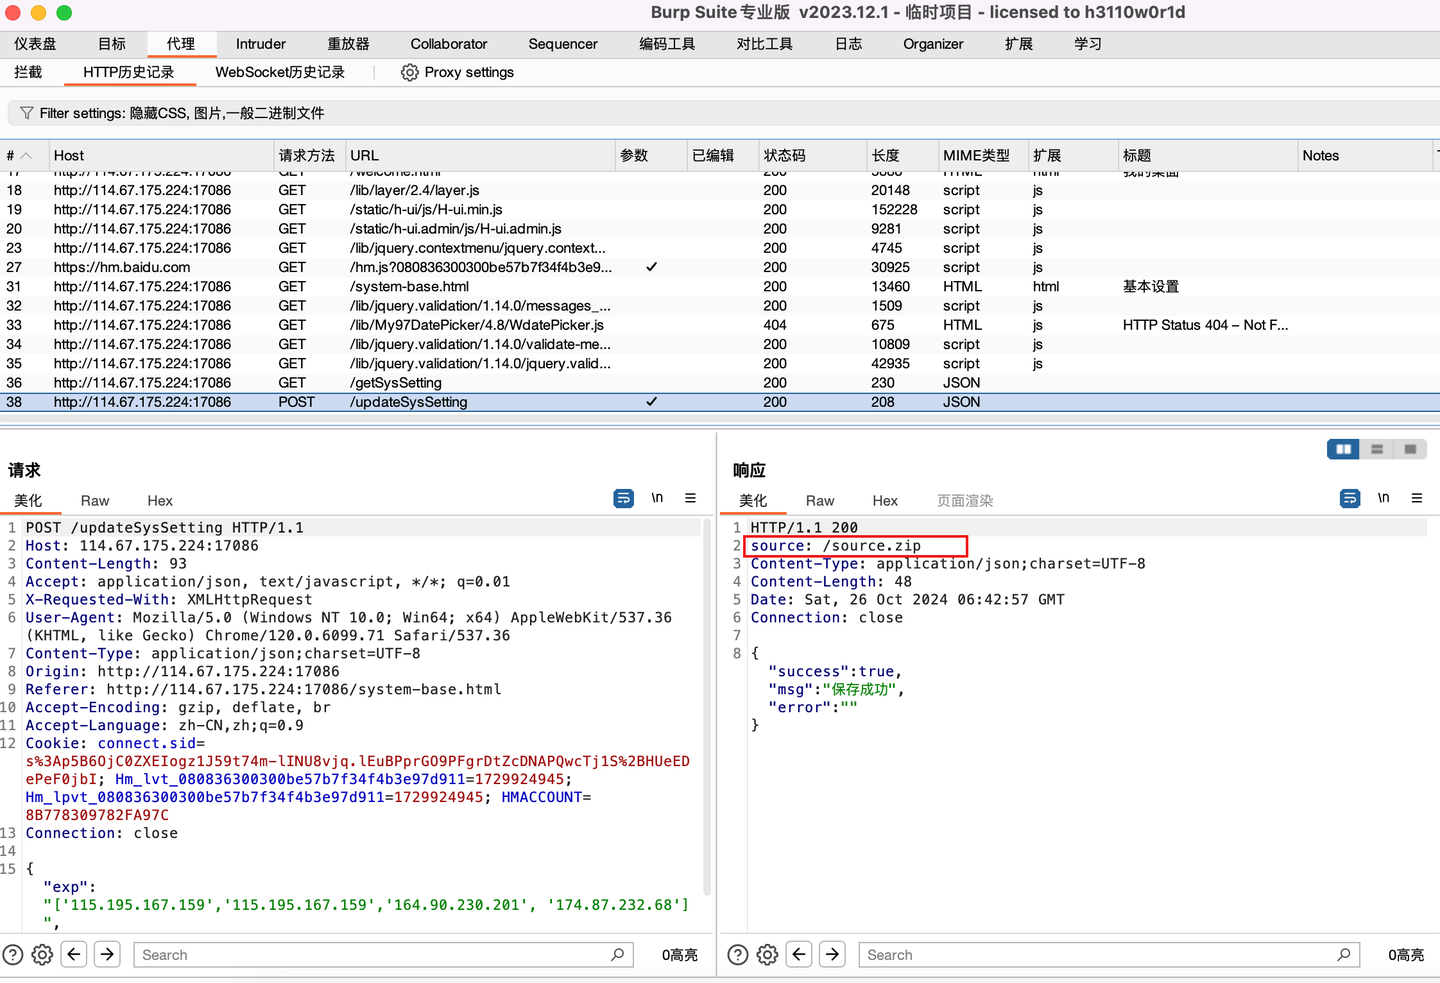This screenshot has width=1440, height=983.
Task: Select the Hex view of the response
Action: (x=885, y=501)
